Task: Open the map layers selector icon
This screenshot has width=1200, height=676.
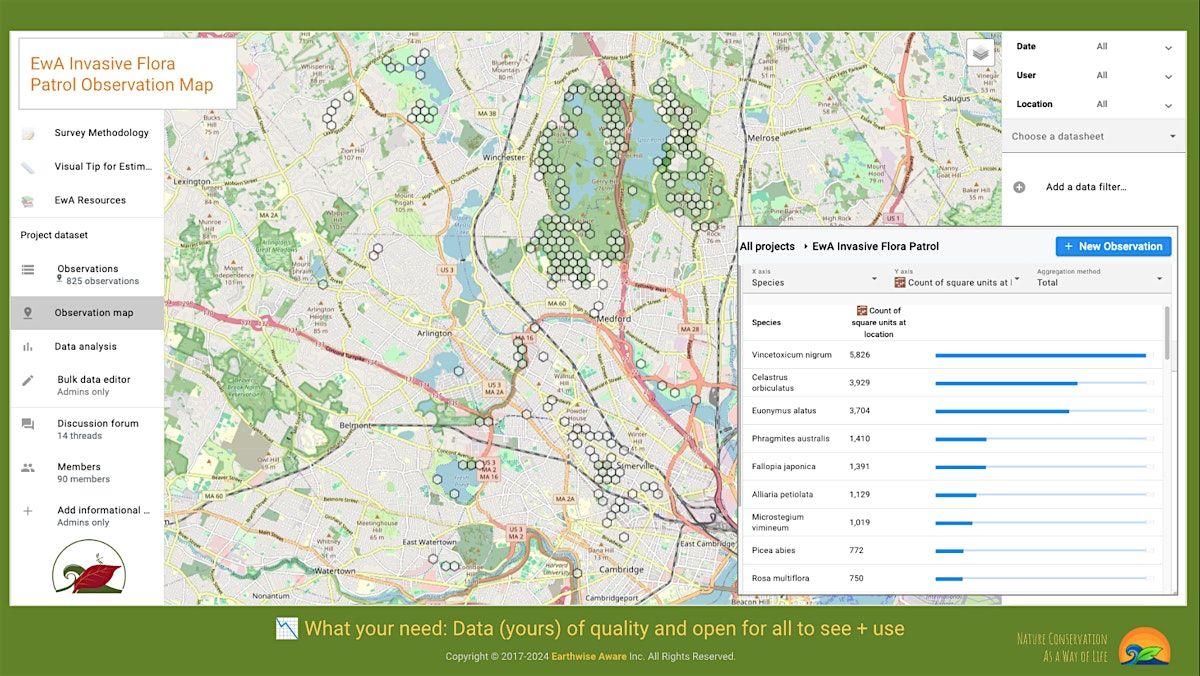Action: pos(980,52)
